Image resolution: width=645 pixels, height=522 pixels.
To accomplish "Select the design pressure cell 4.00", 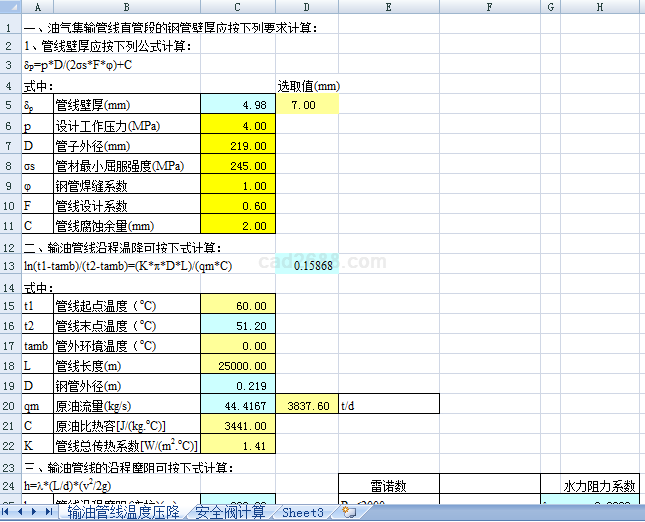I will 237,126.
